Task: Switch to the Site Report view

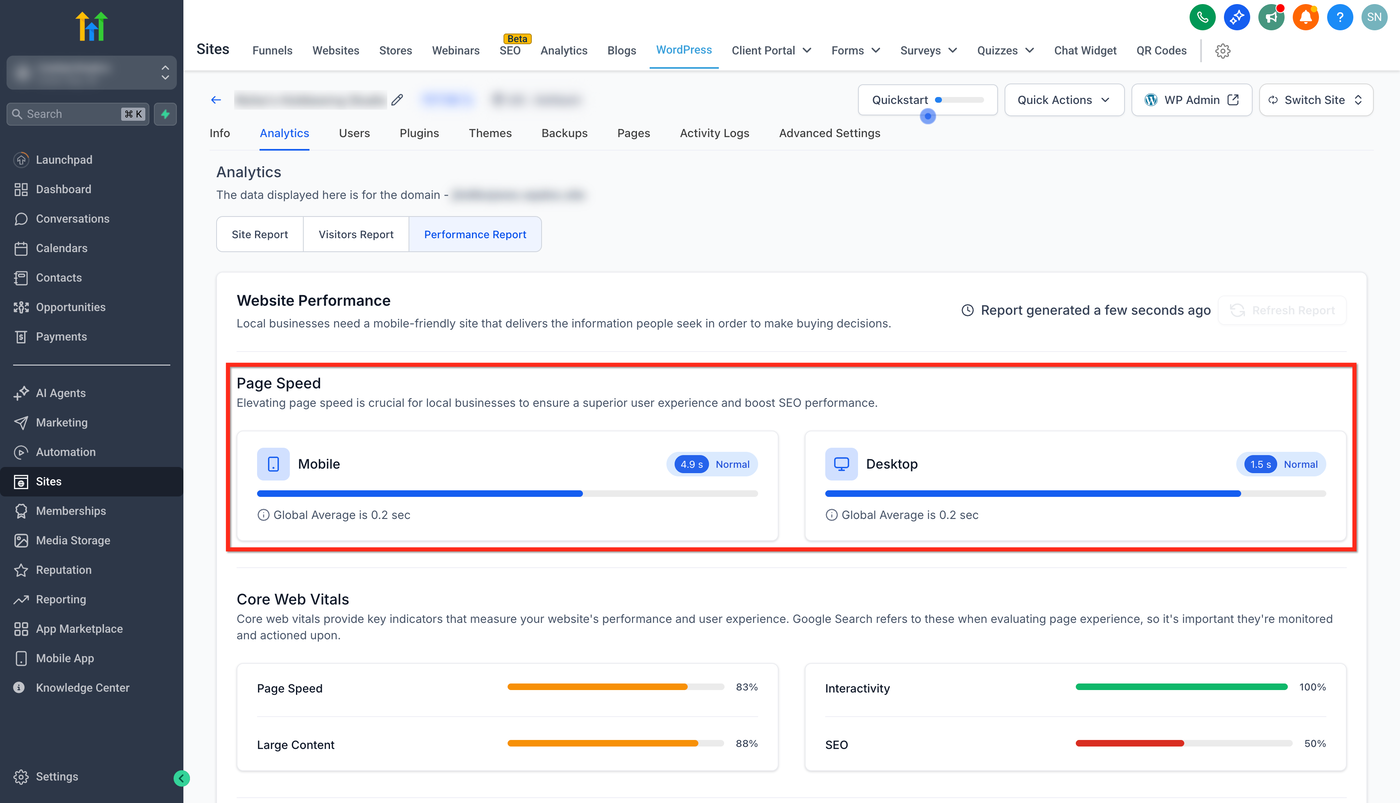Action: click(260, 234)
